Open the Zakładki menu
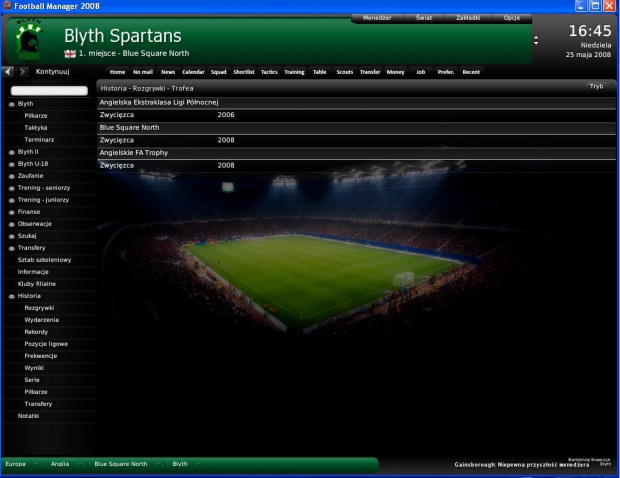 pyautogui.click(x=468, y=18)
